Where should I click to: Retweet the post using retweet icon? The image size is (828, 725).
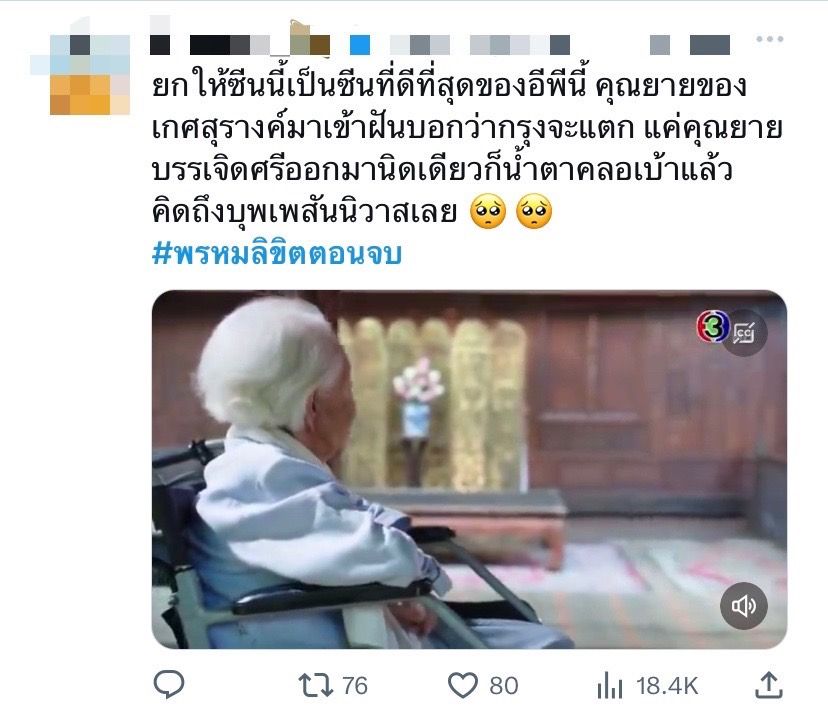point(315,685)
